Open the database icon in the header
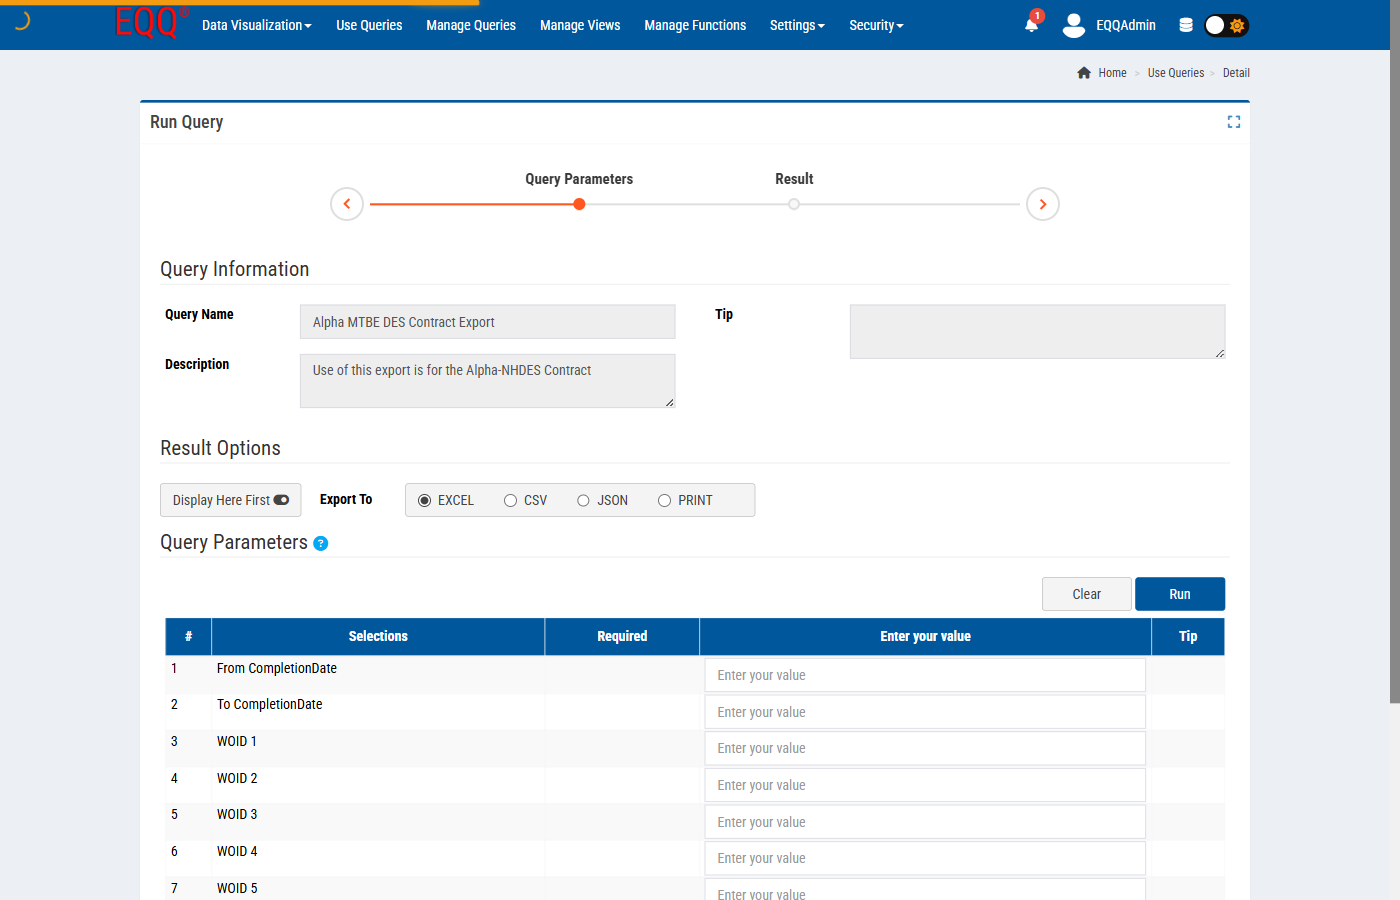Screen dimensions: 1400x900 (1186, 25)
